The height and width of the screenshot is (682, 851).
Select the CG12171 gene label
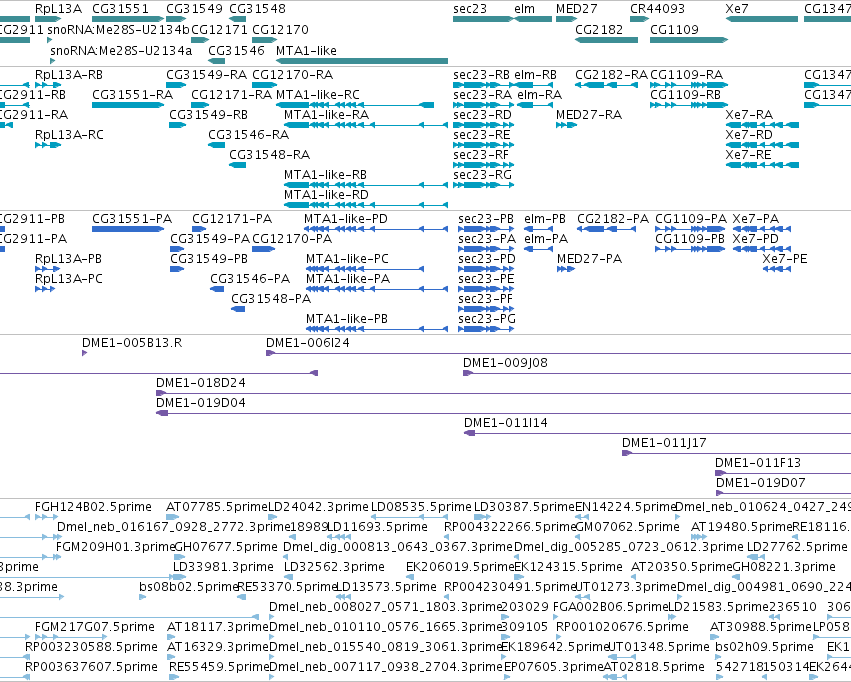[219, 29]
